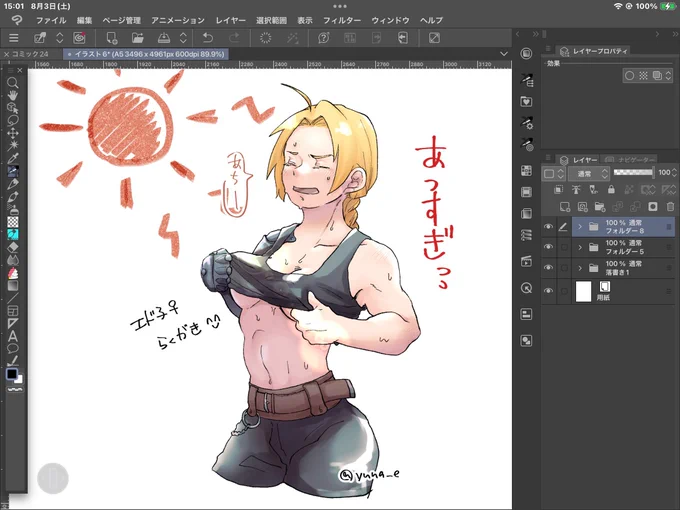Select the Eyedropper tool
680x510 pixels.
point(13,158)
